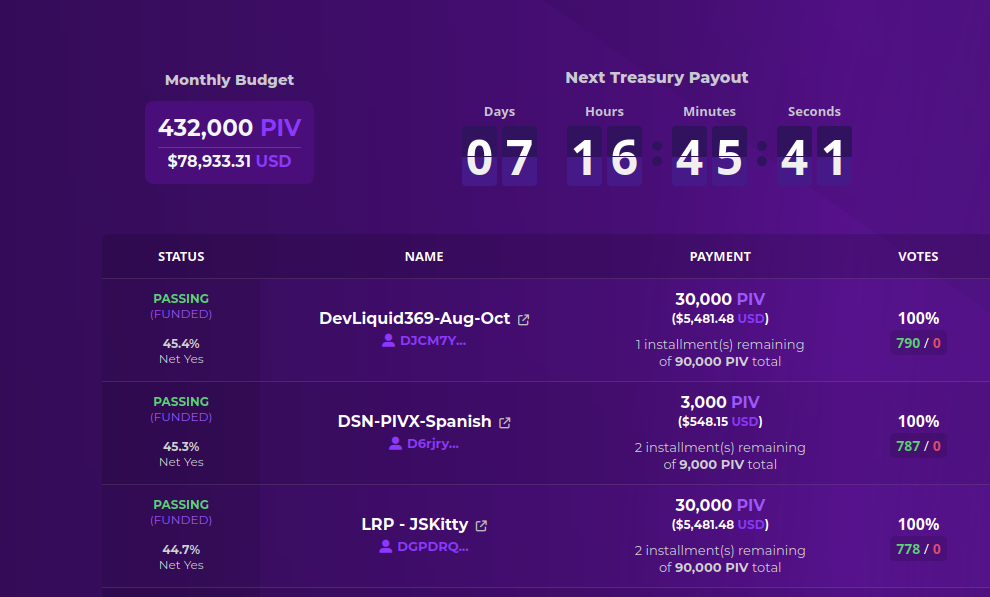Click PASSING status in LRP - JSKitty row
990x597 pixels.
point(181,504)
